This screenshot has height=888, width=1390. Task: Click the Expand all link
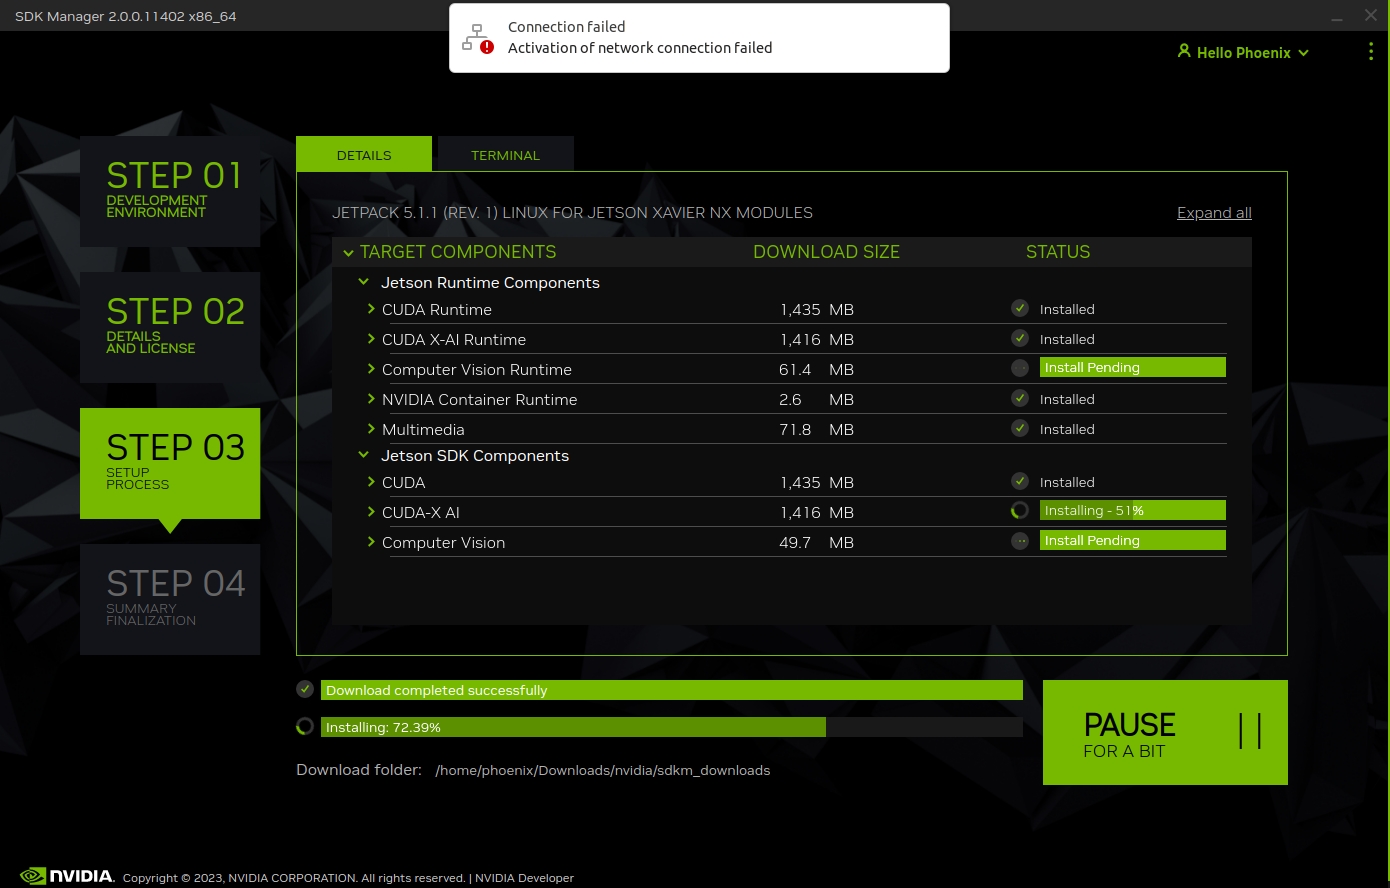coord(1214,212)
